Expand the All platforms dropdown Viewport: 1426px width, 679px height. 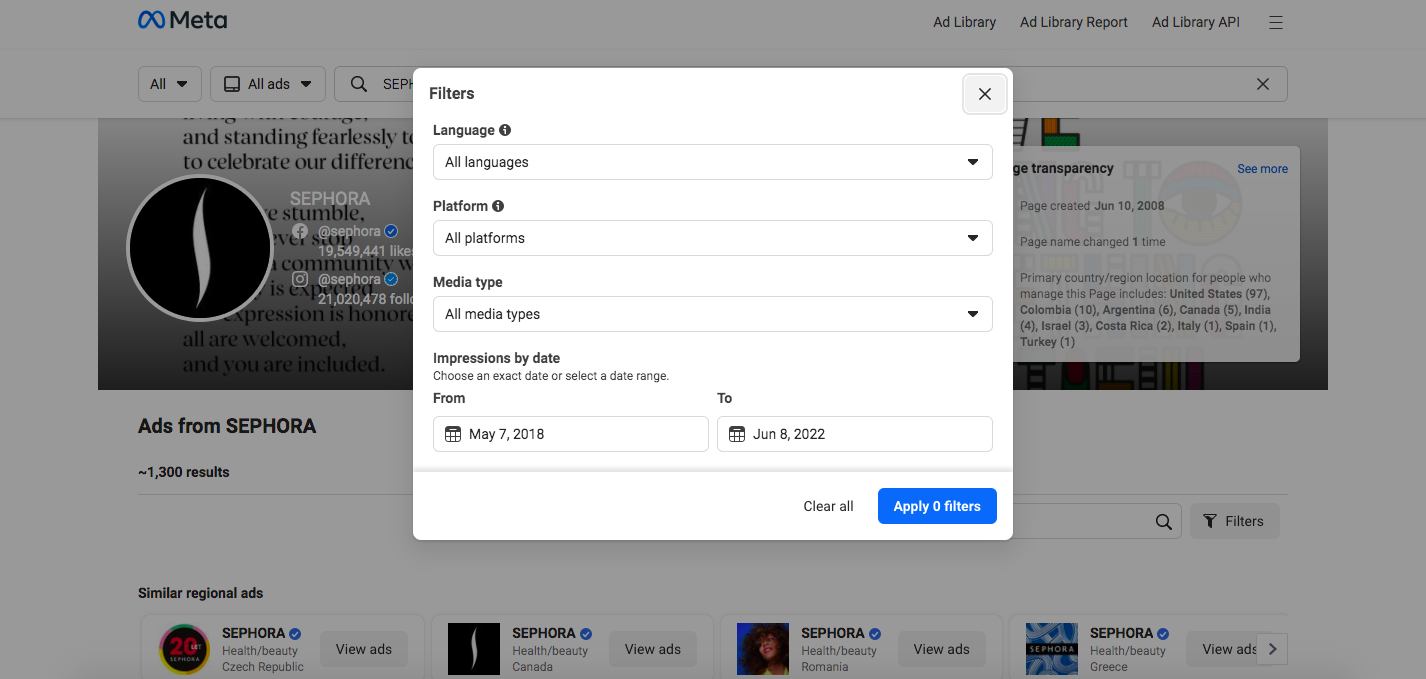tap(712, 238)
